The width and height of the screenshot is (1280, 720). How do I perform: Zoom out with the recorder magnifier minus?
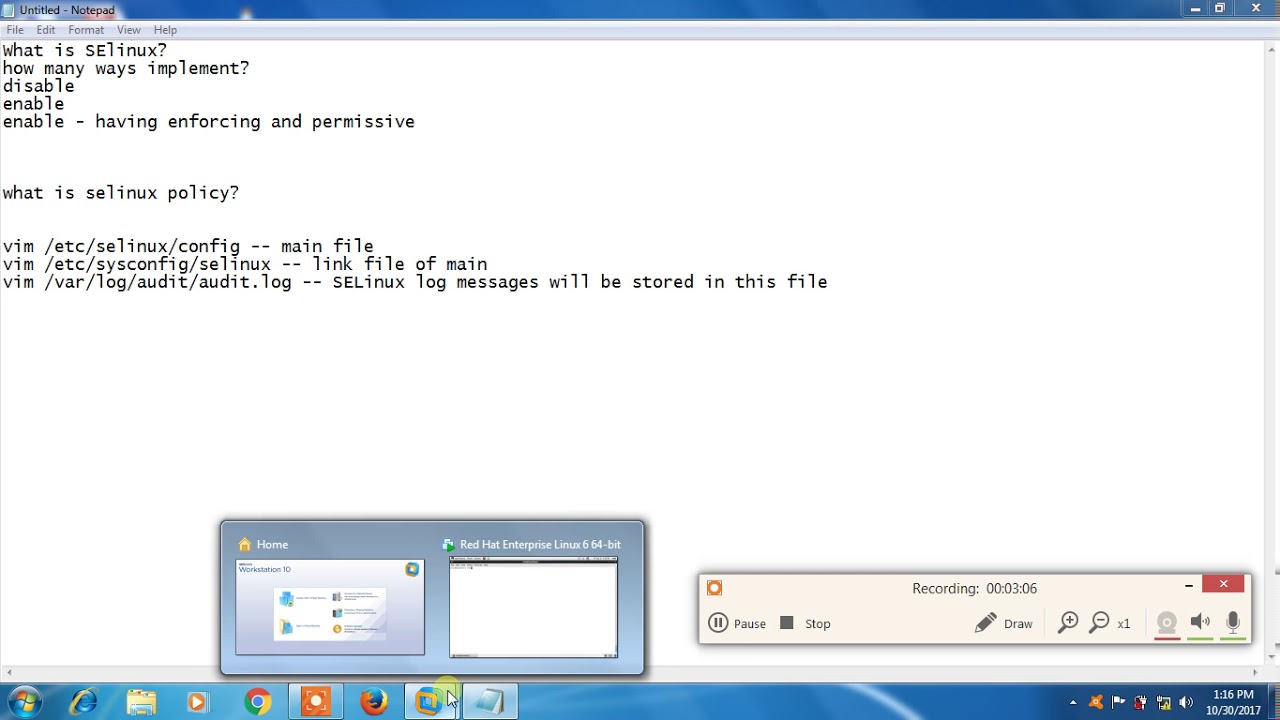tap(1099, 623)
